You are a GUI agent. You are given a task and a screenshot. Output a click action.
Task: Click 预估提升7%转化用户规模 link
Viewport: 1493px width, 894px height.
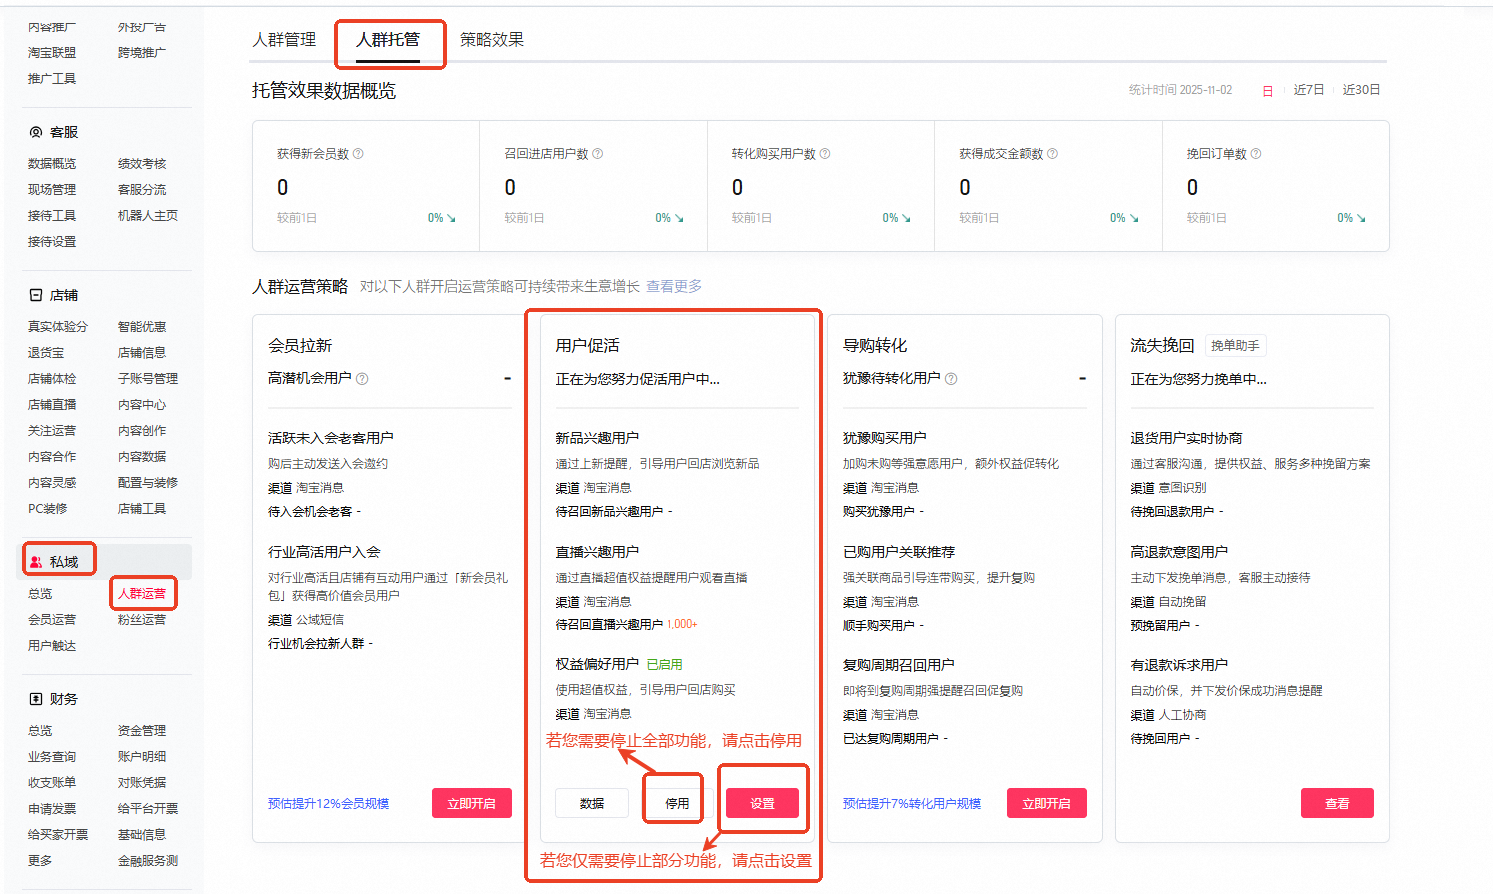coord(912,804)
